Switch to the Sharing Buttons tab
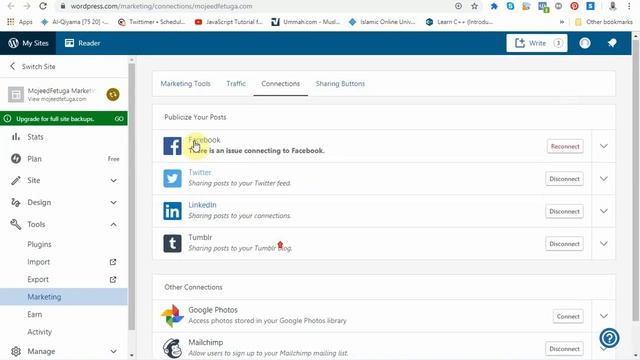Screen dimensions: 640x360 tap(340, 84)
